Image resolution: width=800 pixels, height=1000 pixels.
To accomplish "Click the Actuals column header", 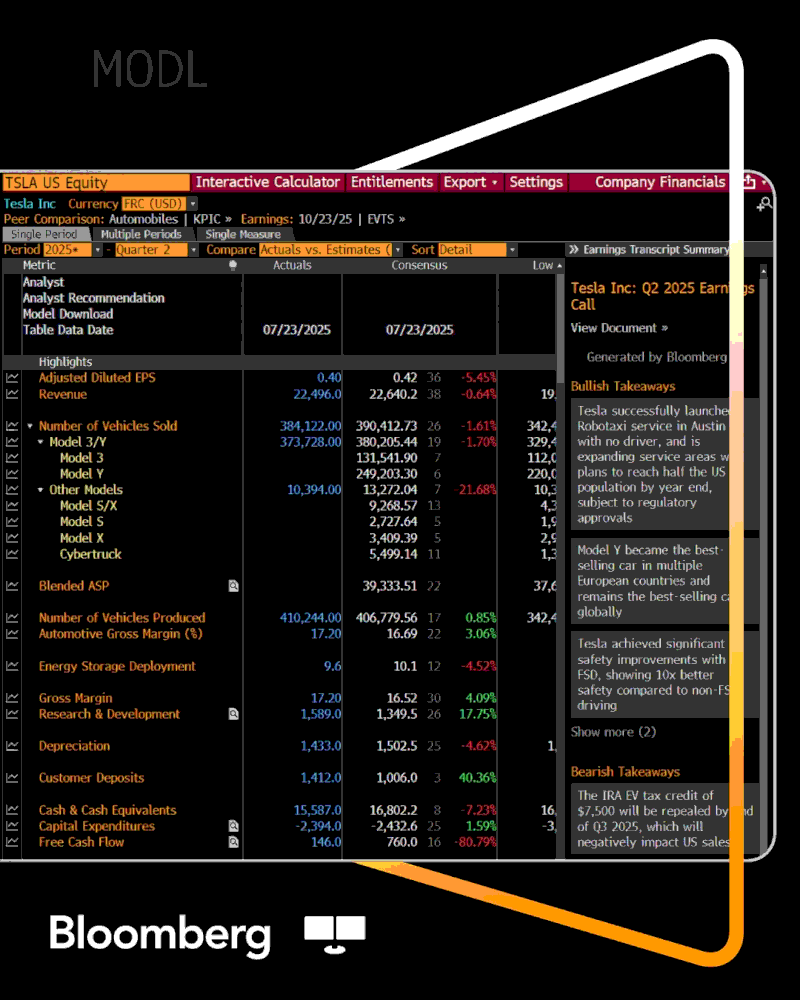I will [x=292, y=265].
